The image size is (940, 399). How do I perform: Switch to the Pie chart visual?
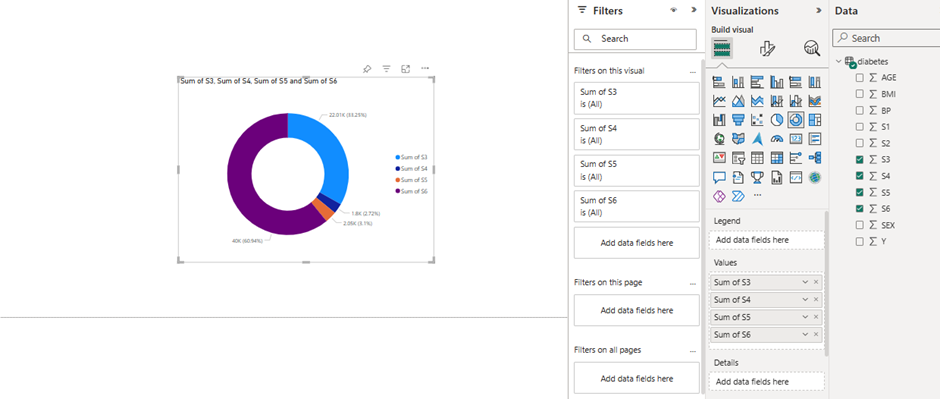777,120
